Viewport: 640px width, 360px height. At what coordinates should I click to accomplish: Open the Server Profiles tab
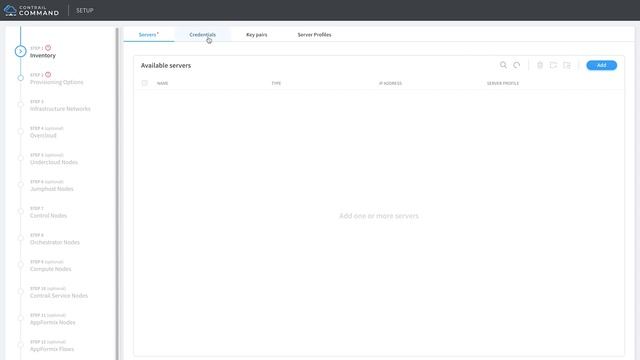(314, 35)
